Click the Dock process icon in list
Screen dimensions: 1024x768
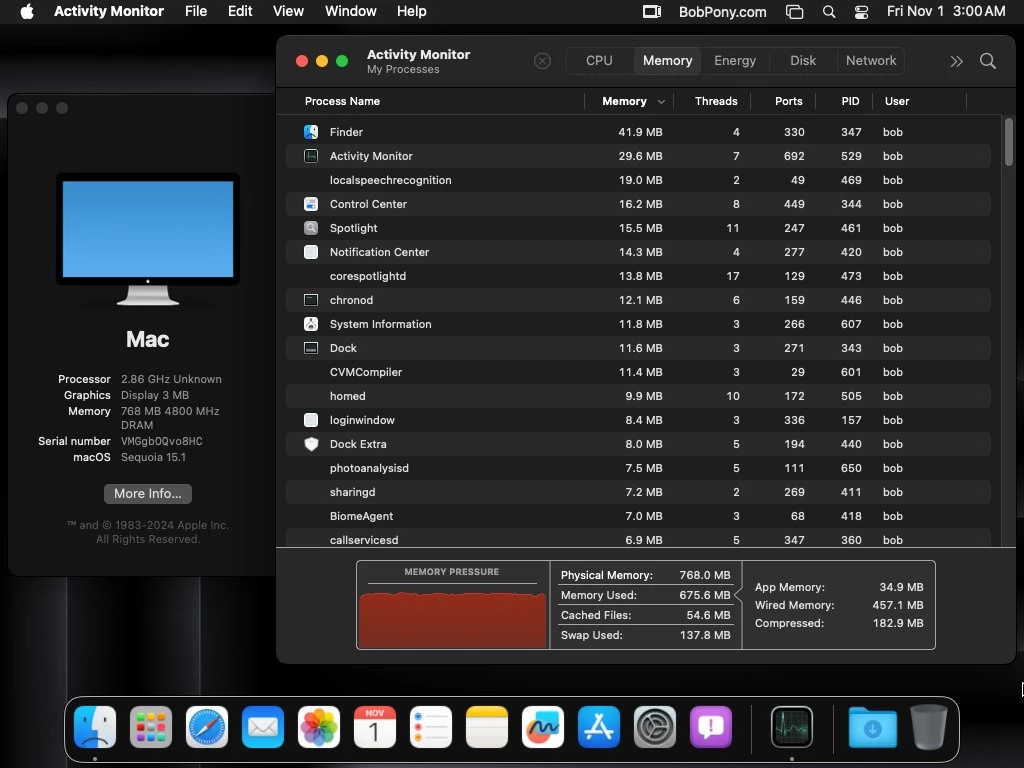pyautogui.click(x=311, y=348)
